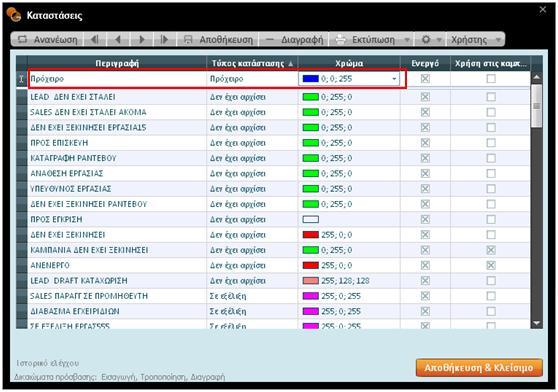Go to last record arrow
558x392 pixels.
pos(165,39)
